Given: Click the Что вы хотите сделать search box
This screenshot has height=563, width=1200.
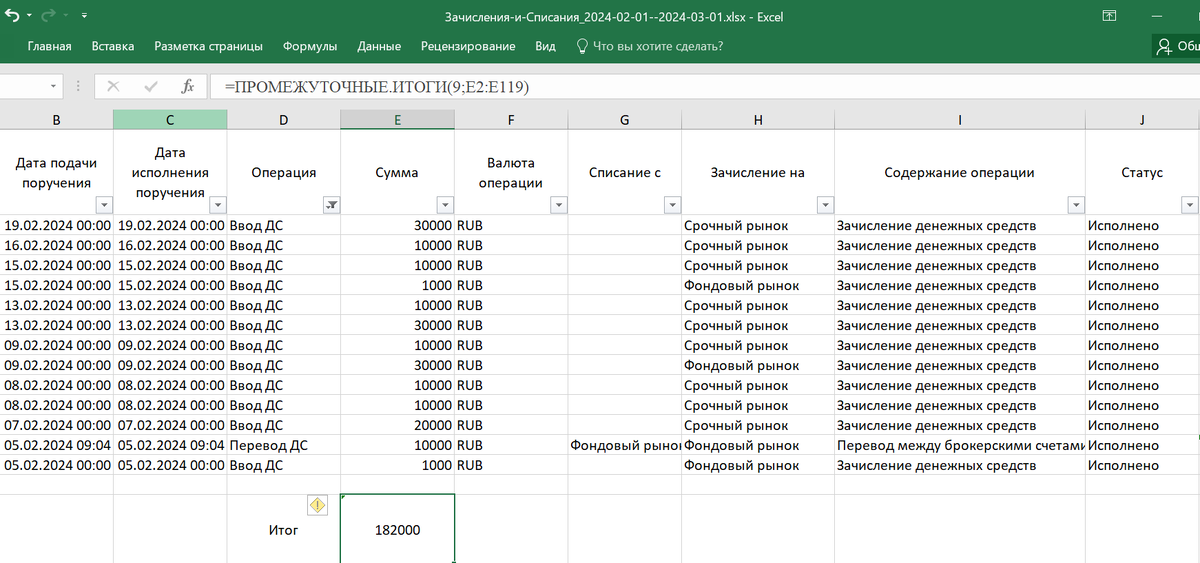Looking at the screenshot, I should [657, 46].
